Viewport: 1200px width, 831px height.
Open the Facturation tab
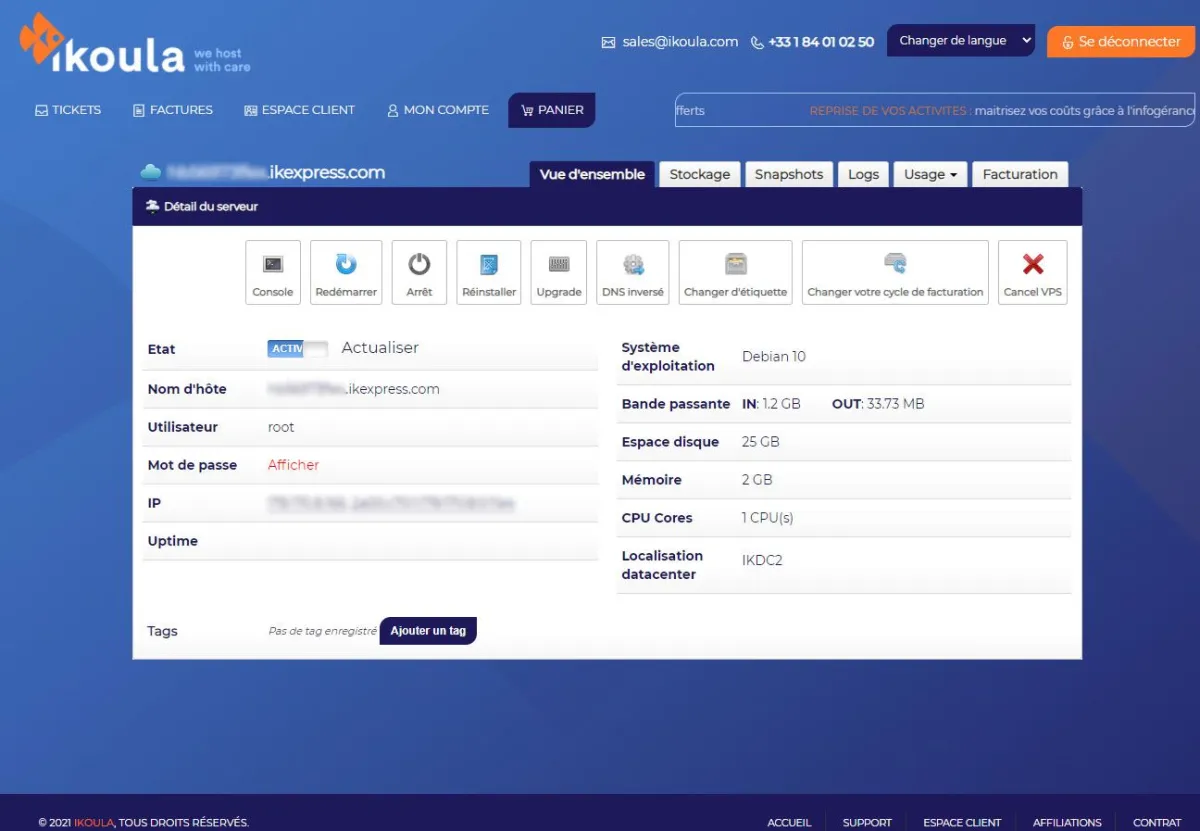click(x=1020, y=174)
